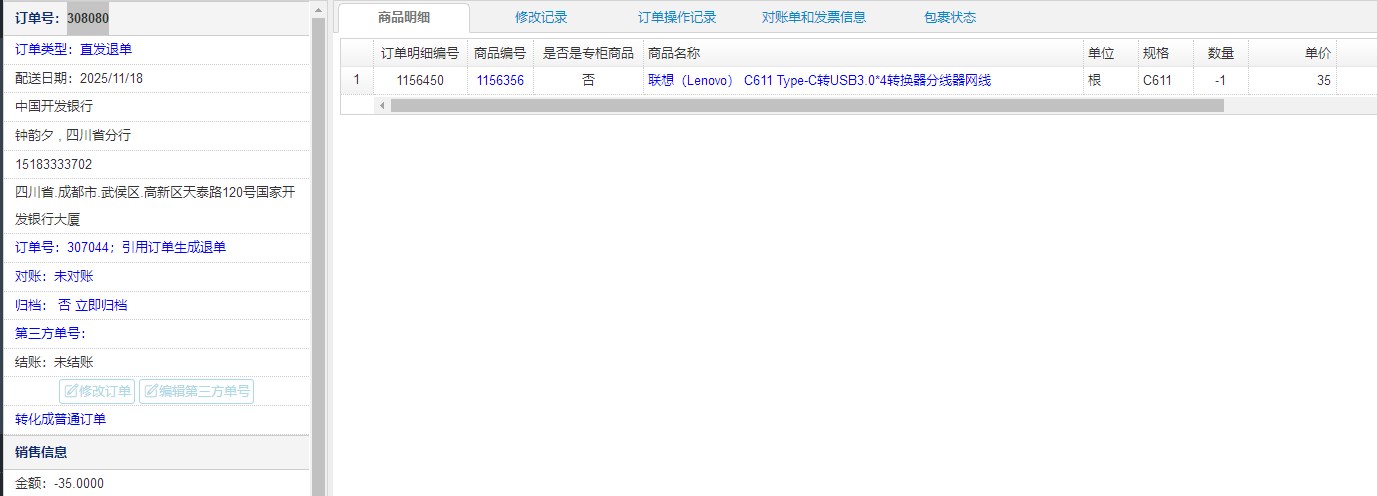Click the 订单类型：直发退单 link
Viewport: 1377px width, 496px height.
coord(73,49)
